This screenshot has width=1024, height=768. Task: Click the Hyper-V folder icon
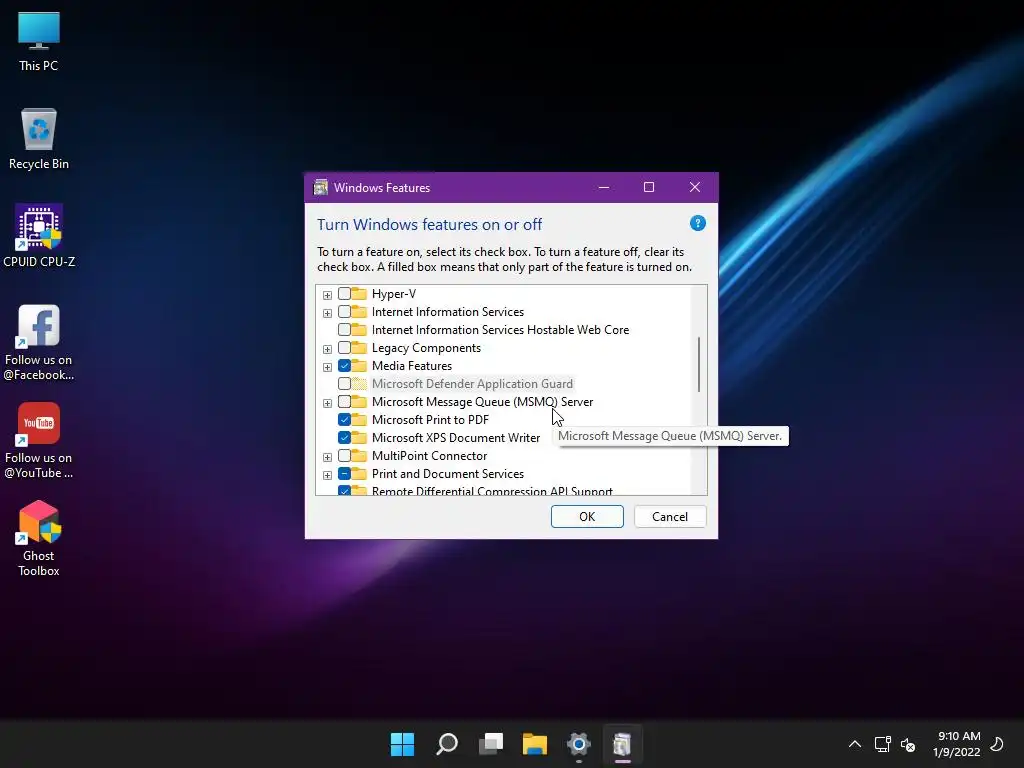coord(359,294)
